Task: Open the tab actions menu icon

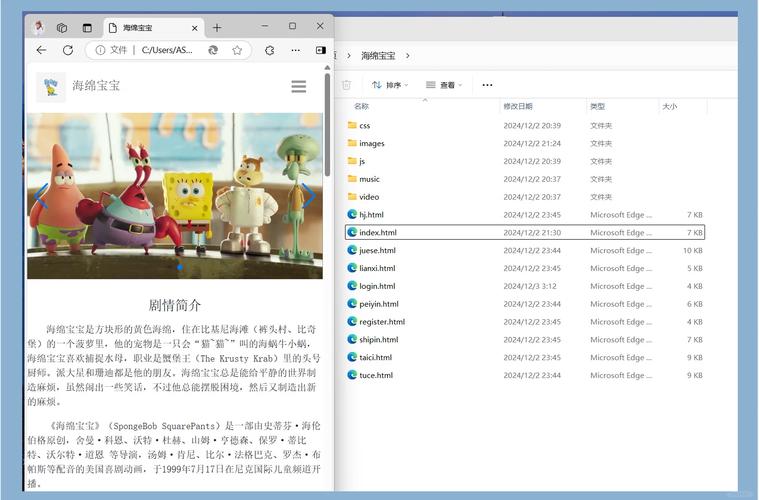Action: pos(87,28)
